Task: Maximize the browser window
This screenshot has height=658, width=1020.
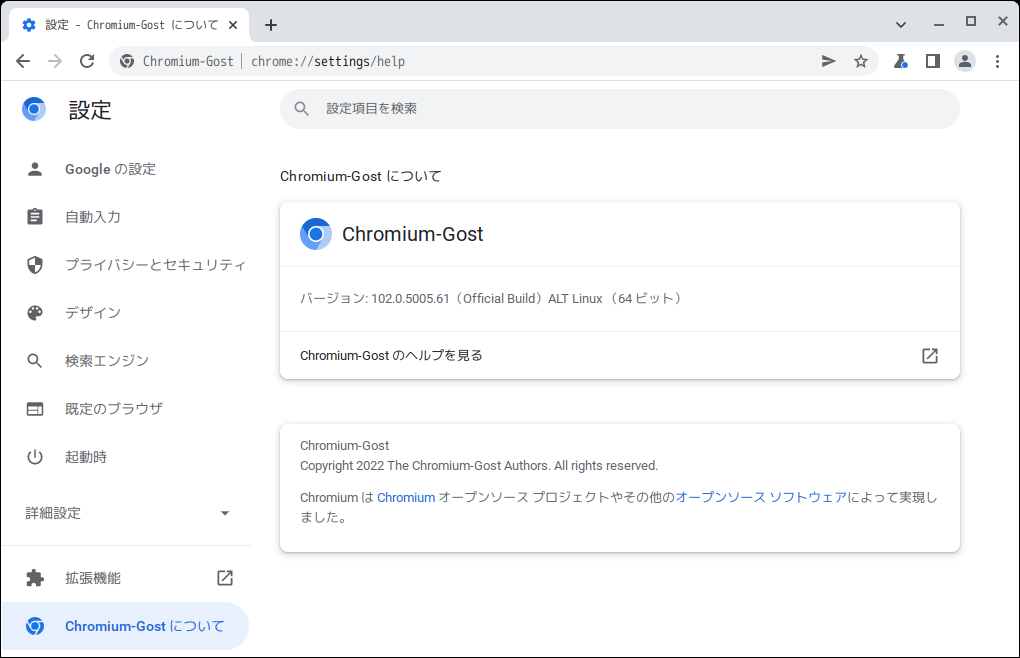Action: (x=971, y=21)
